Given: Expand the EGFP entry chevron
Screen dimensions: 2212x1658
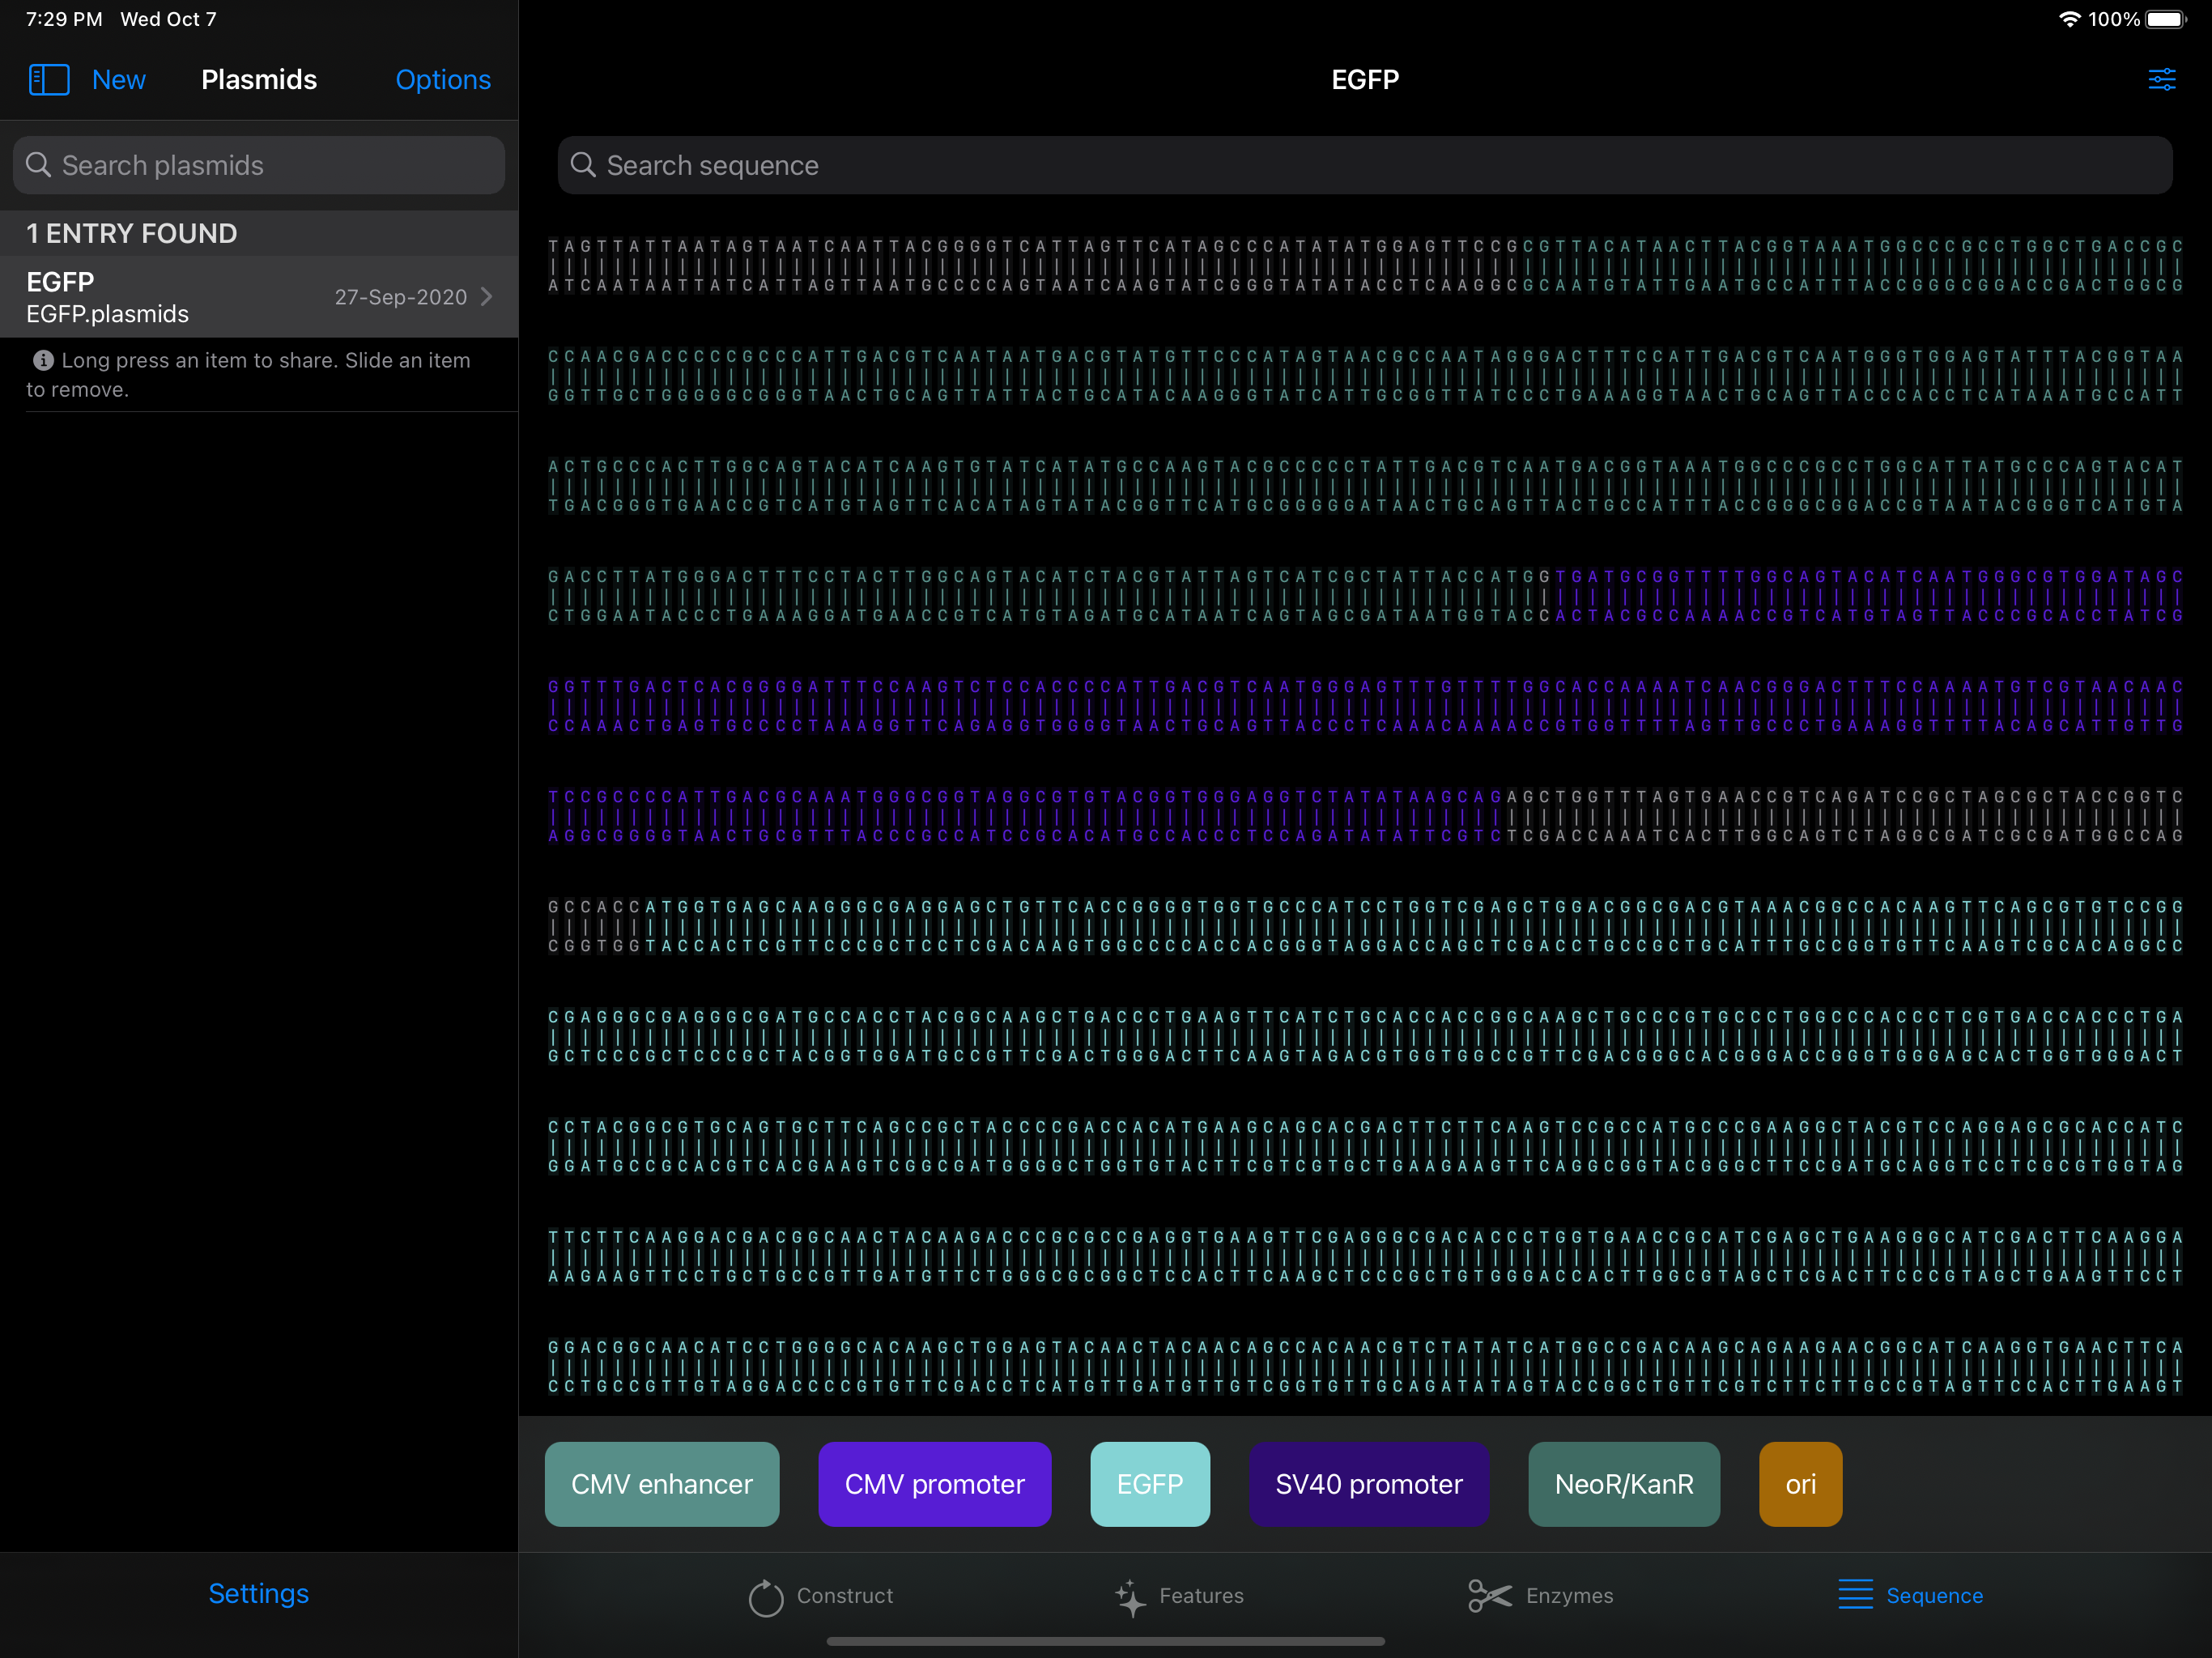Looking at the screenshot, I should [x=487, y=297].
